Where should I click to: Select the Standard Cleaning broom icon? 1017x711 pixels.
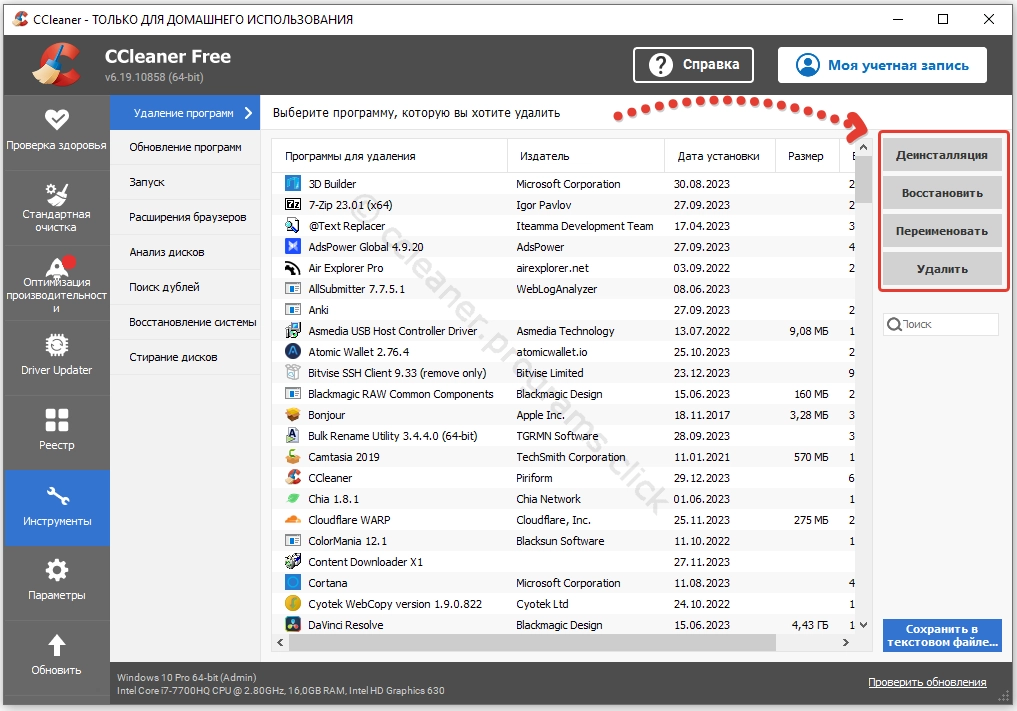point(56,194)
